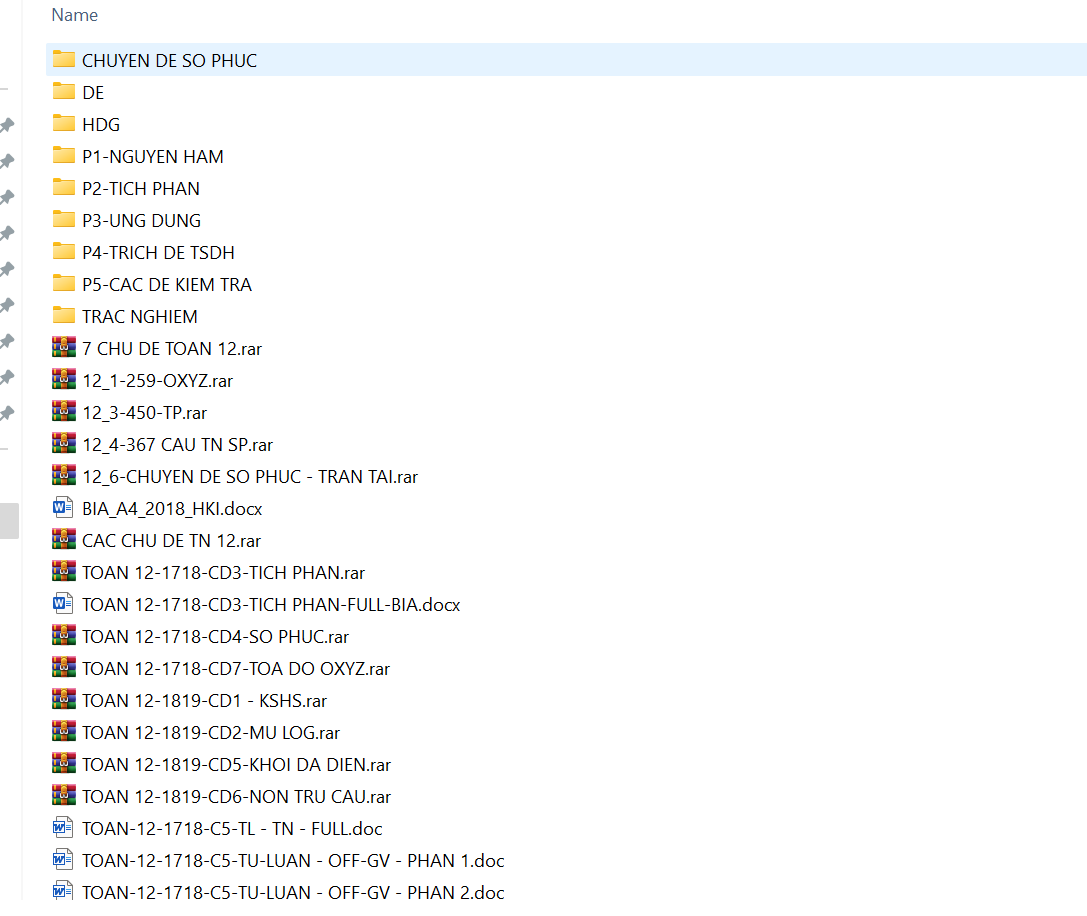
Task: Select the BIA_A4_2018_HKI.docx Word icon
Action: click(64, 508)
